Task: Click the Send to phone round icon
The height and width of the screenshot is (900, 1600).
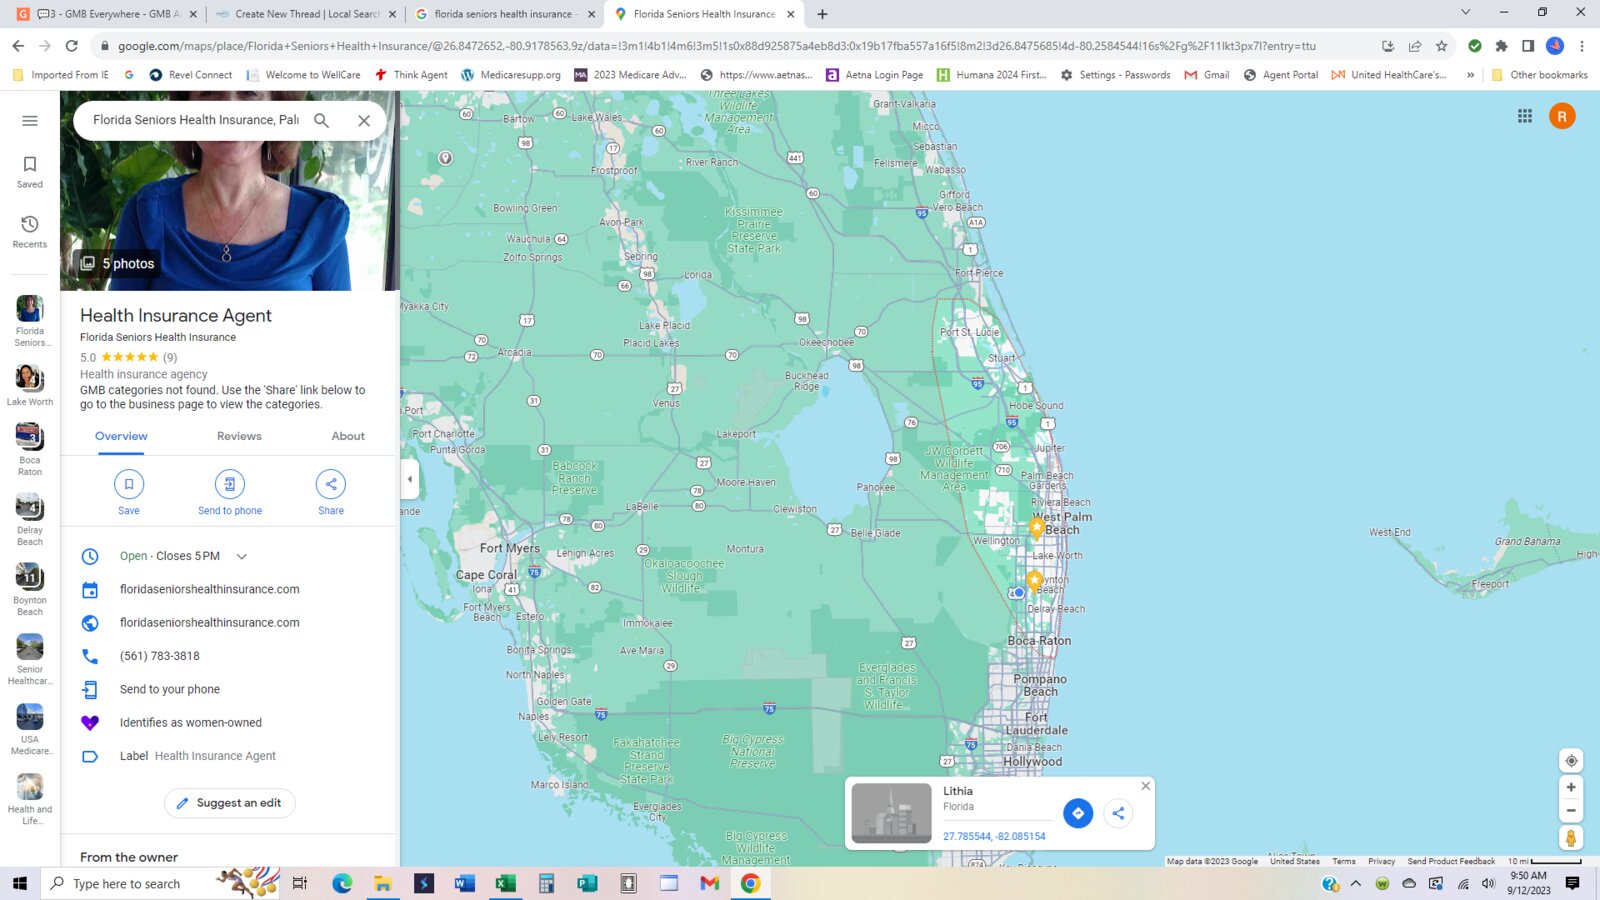Action: 230,484
